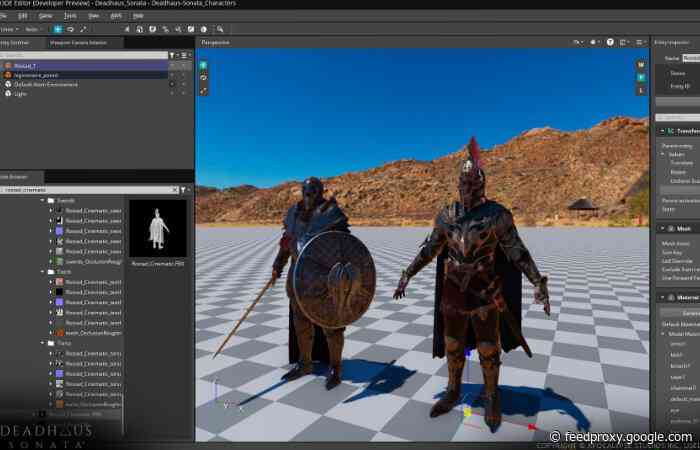700x450 pixels.
Task: Click the white square icon in toolbar
Action: click(x=191, y=29)
